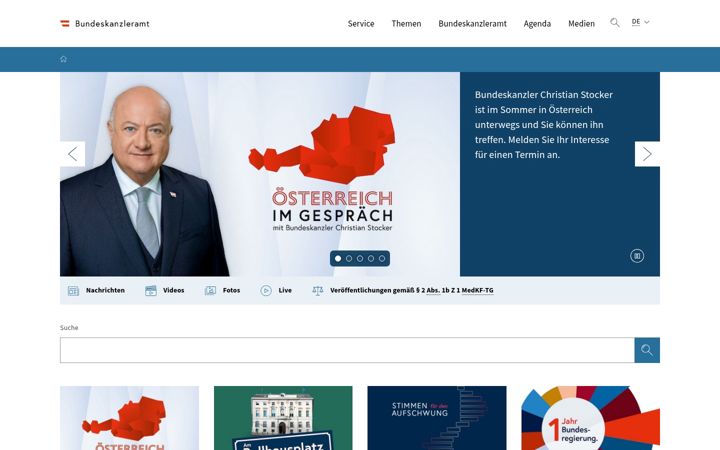The height and width of the screenshot is (450, 720).
Task: Open Veröffentlichungen gemäß § 2 MedKF-TG link
Action: 412,290
